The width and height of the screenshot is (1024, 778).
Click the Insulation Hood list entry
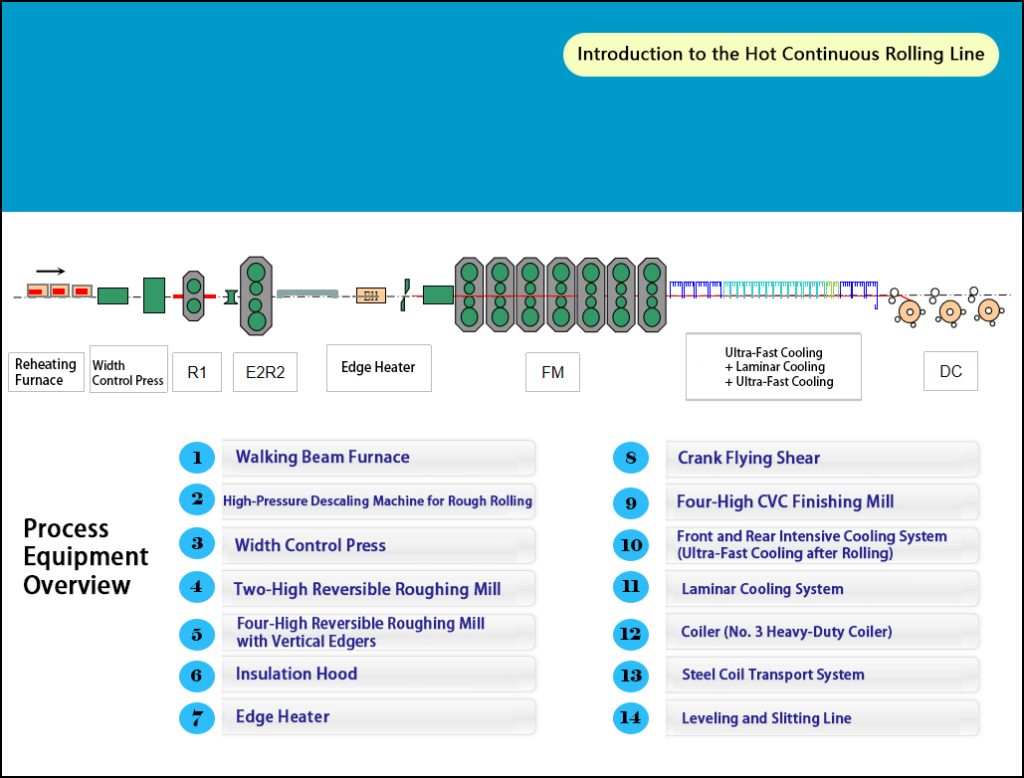click(x=379, y=674)
